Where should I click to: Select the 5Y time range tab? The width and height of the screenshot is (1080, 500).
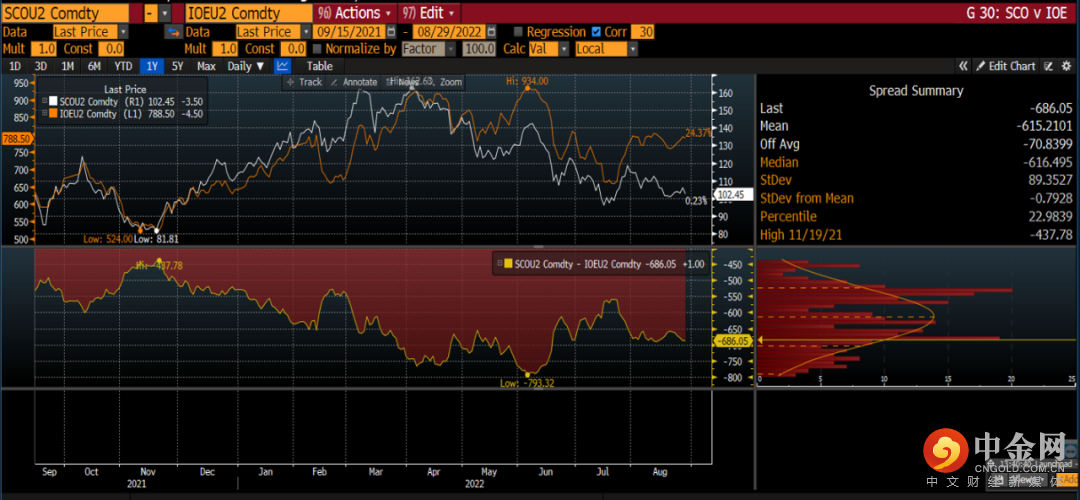coord(177,66)
